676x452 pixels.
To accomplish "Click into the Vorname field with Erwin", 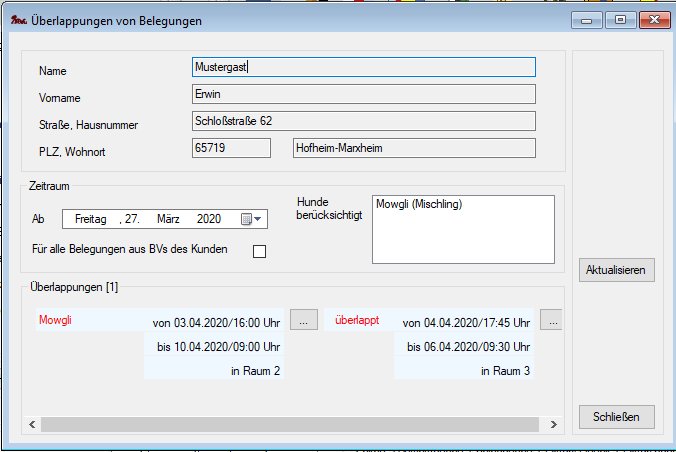I will coord(363,94).
